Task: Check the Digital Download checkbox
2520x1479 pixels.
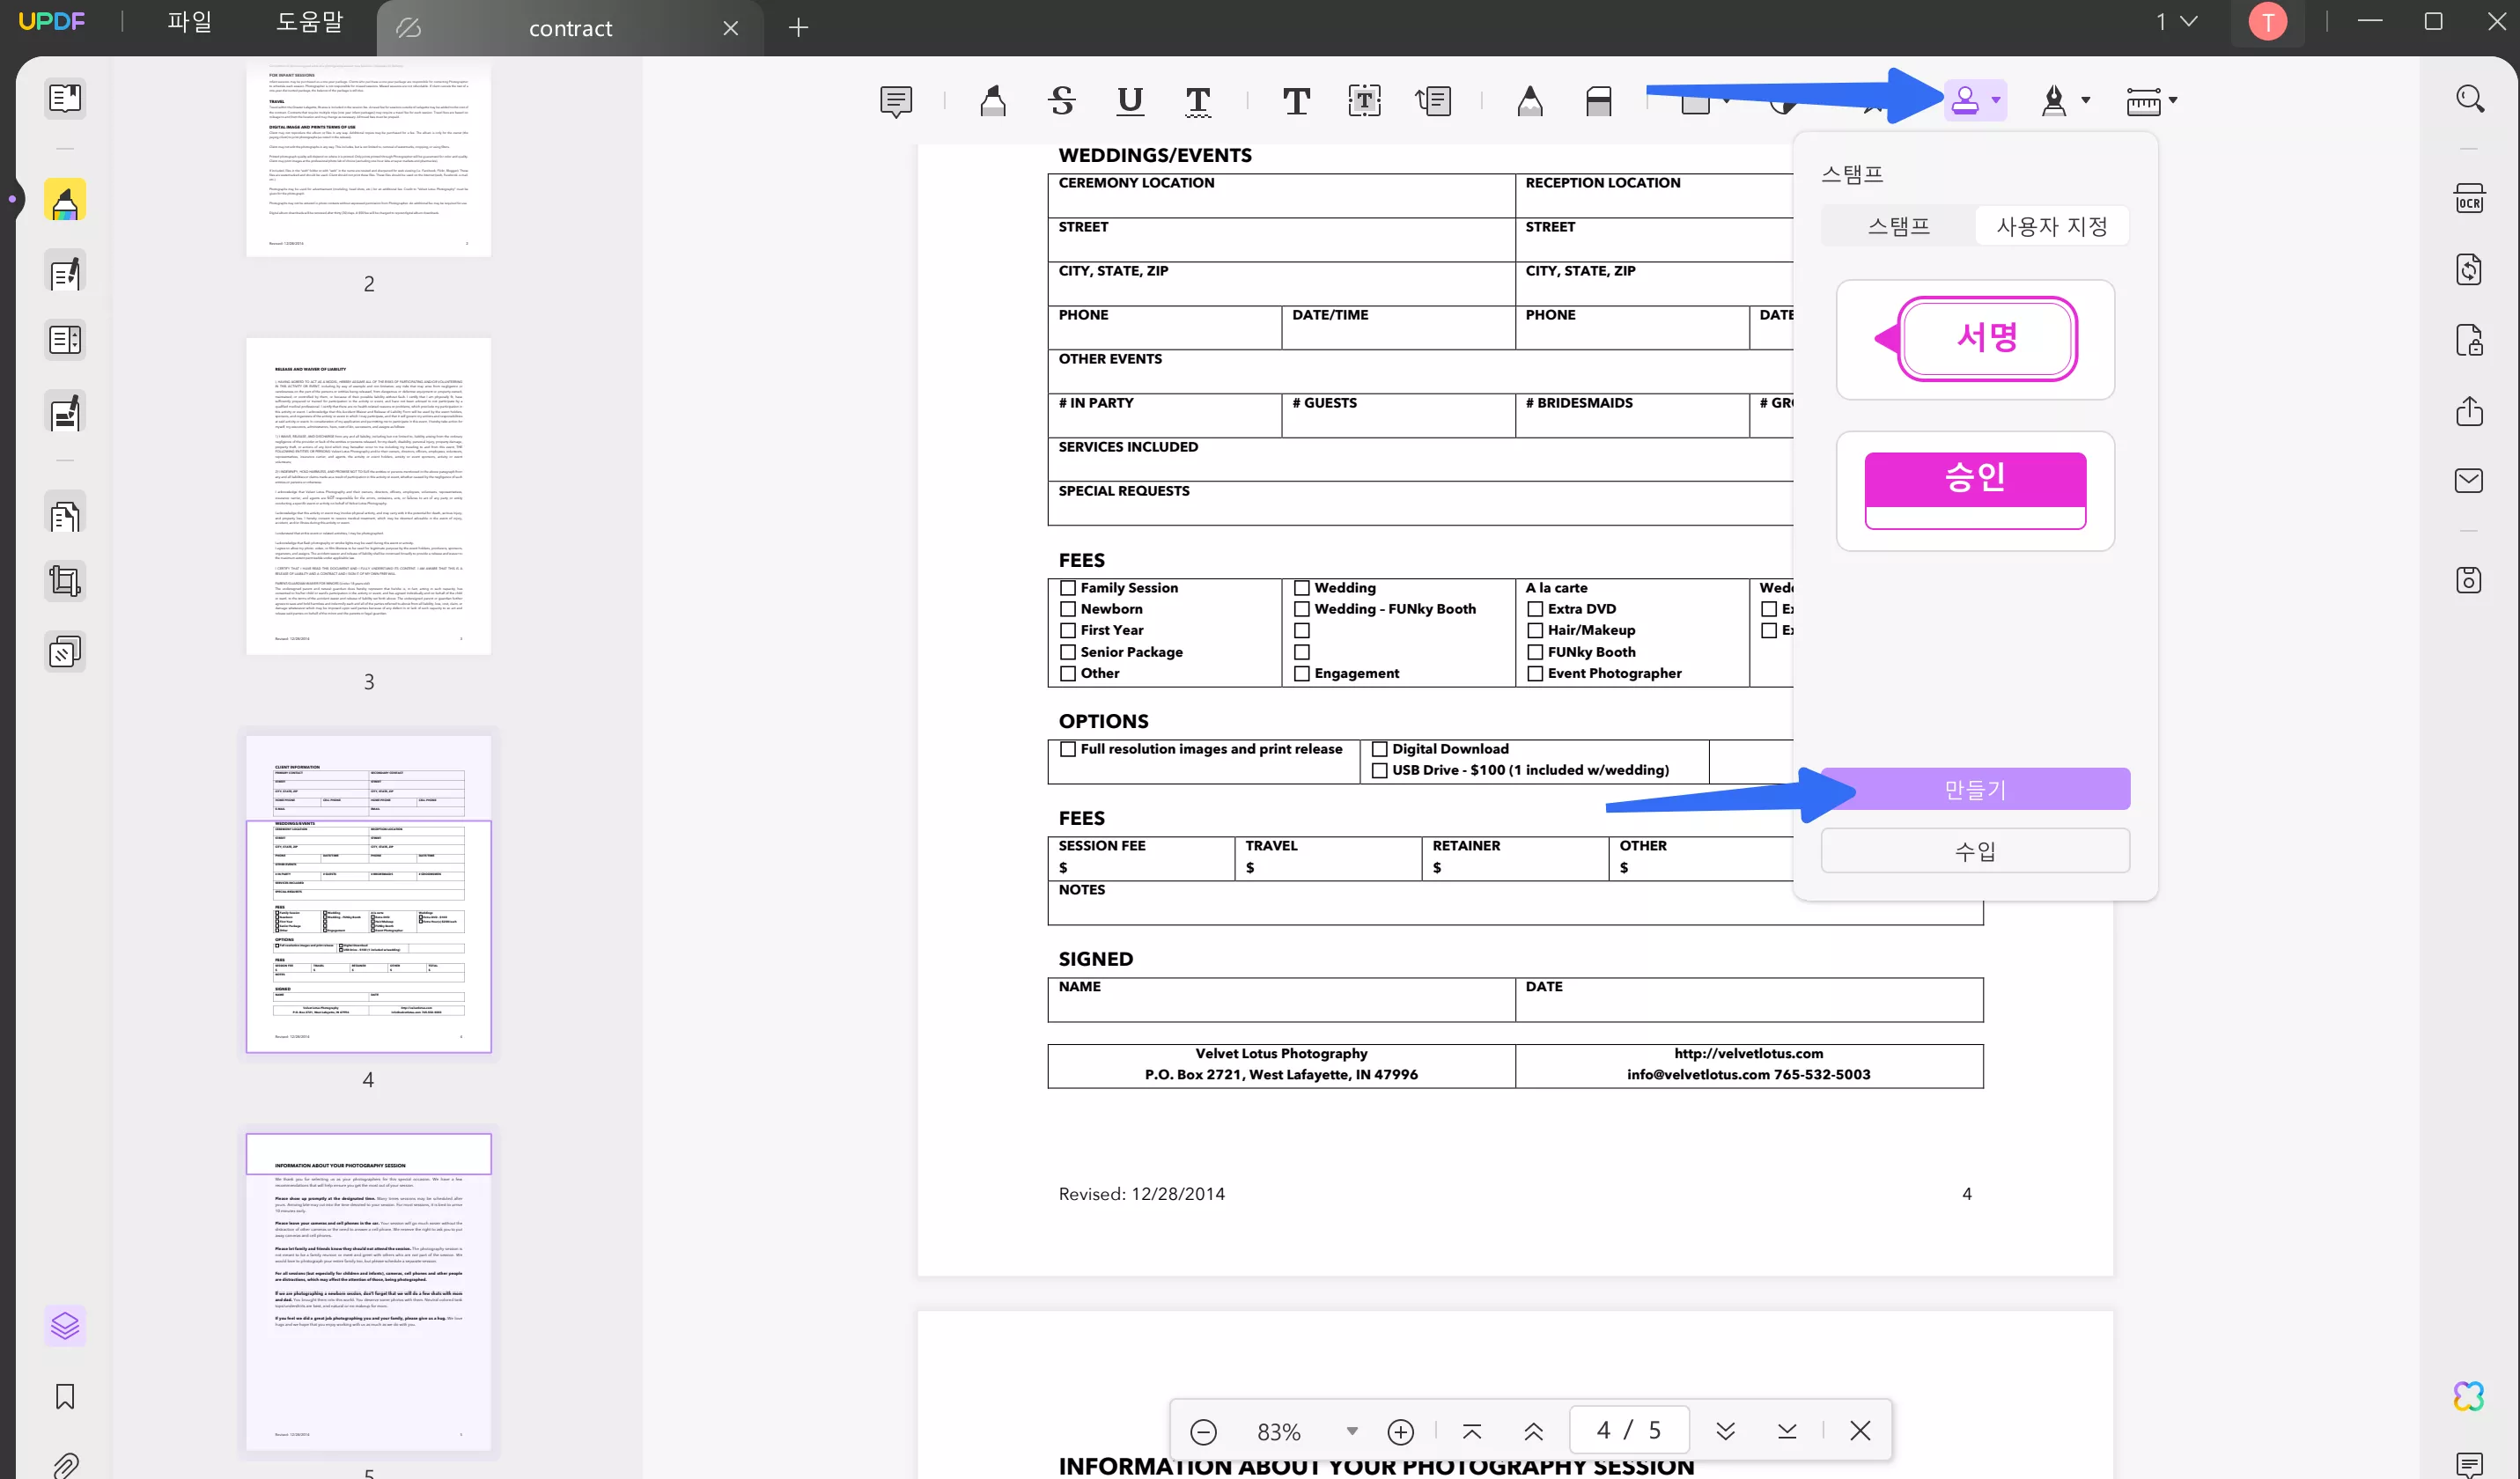Action: [x=1380, y=749]
